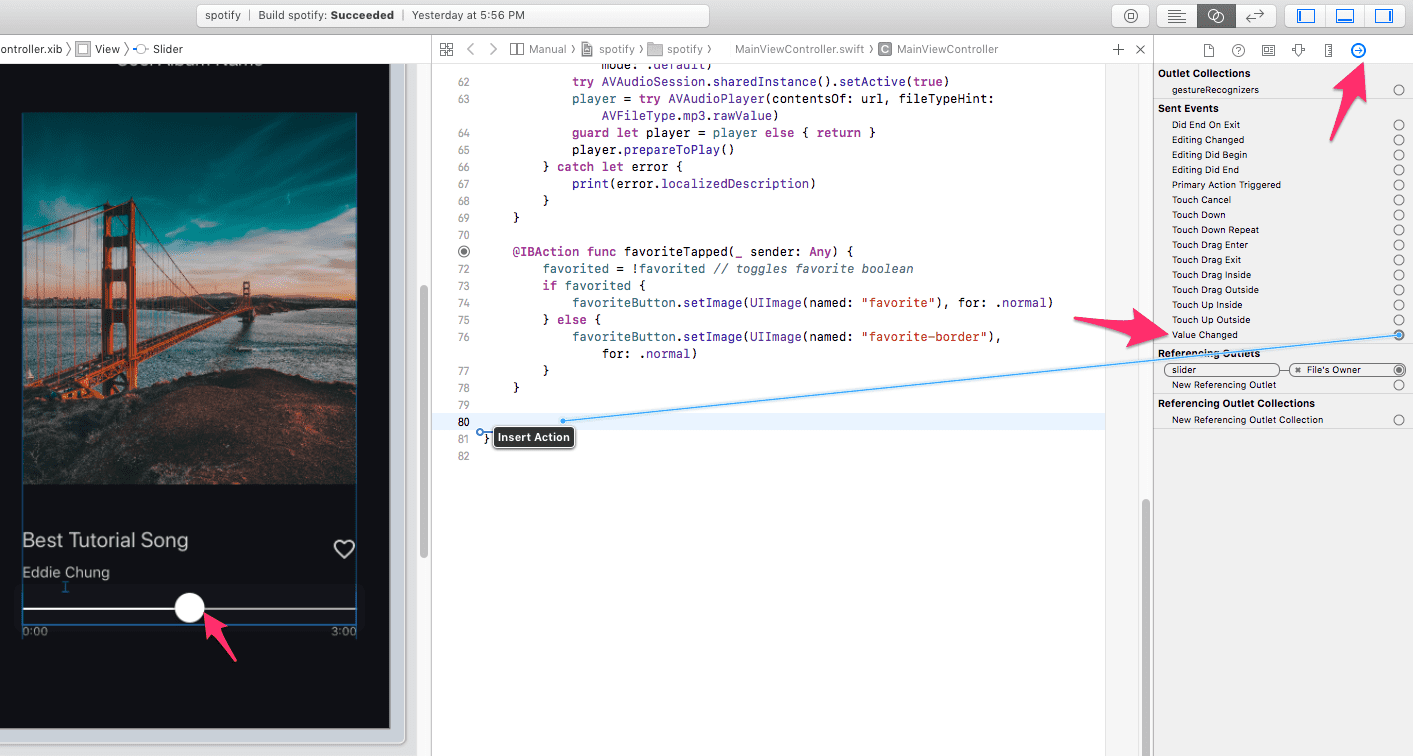The width and height of the screenshot is (1413, 756).
Task: Go forward in editor history
Action: point(493,49)
